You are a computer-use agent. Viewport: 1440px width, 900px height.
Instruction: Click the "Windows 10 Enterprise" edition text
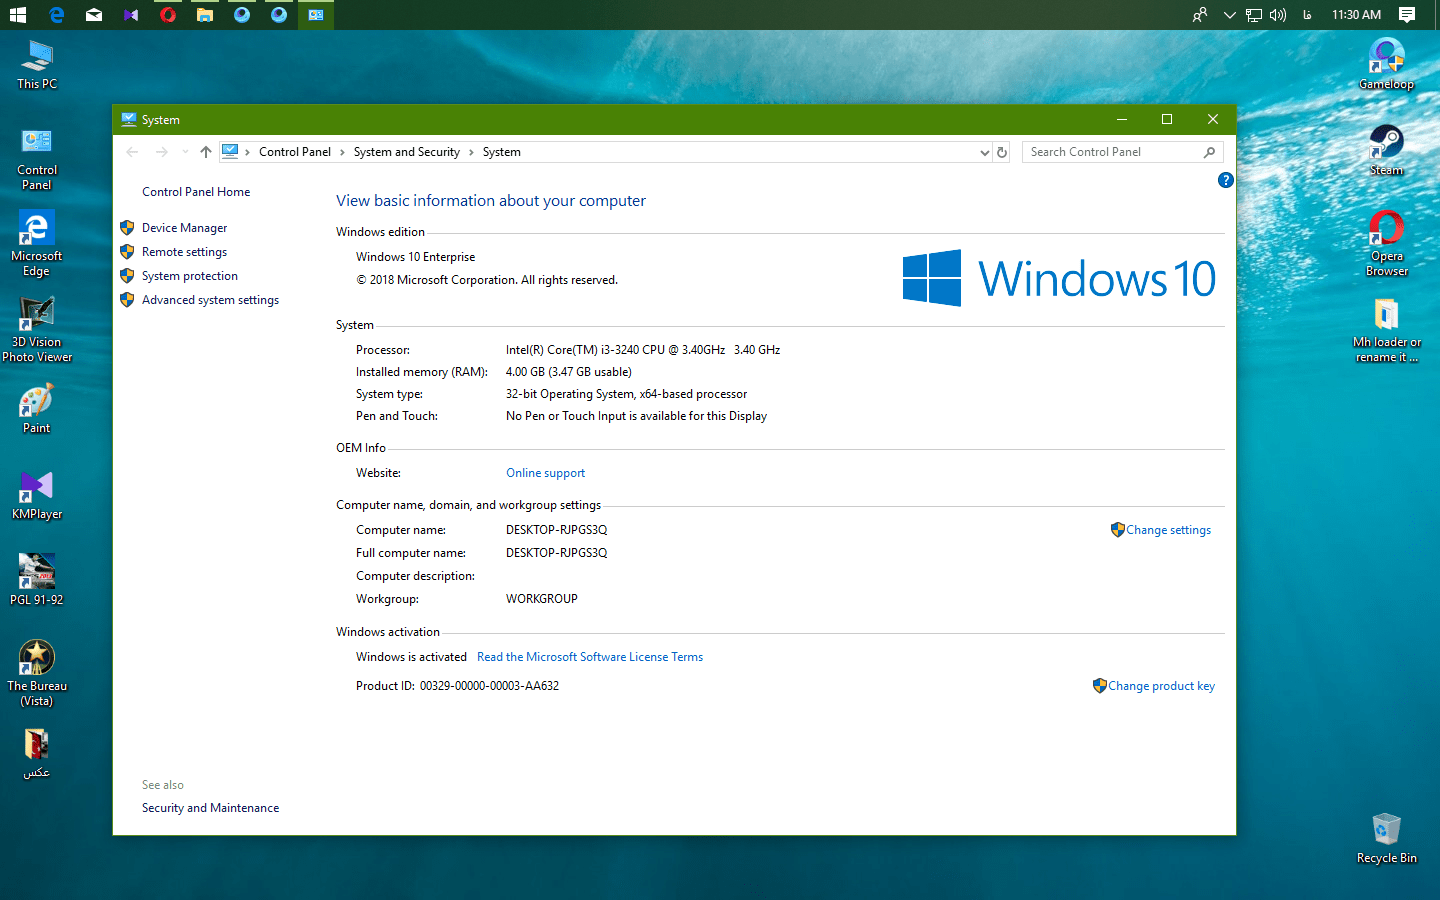pos(415,257)
